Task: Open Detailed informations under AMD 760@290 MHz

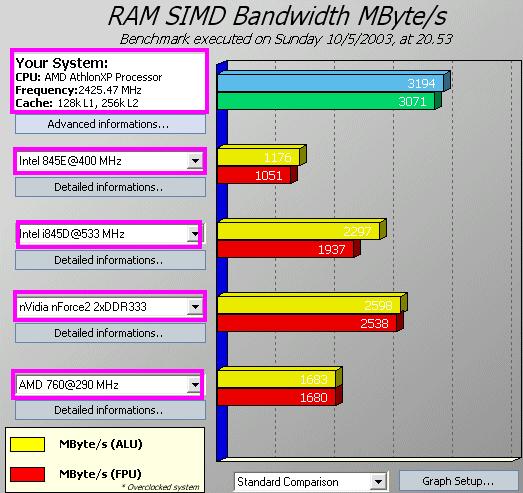Action: (x=110, y=410)
